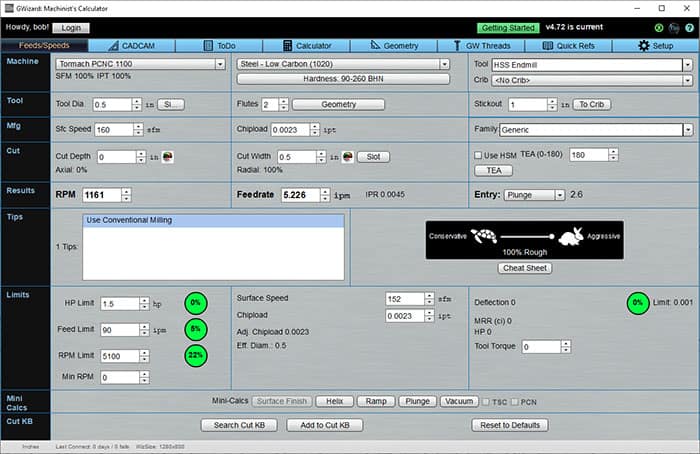The image size is (700, 454).
Task: Toggle the TSC checkbox
Action: coord(486,402)
